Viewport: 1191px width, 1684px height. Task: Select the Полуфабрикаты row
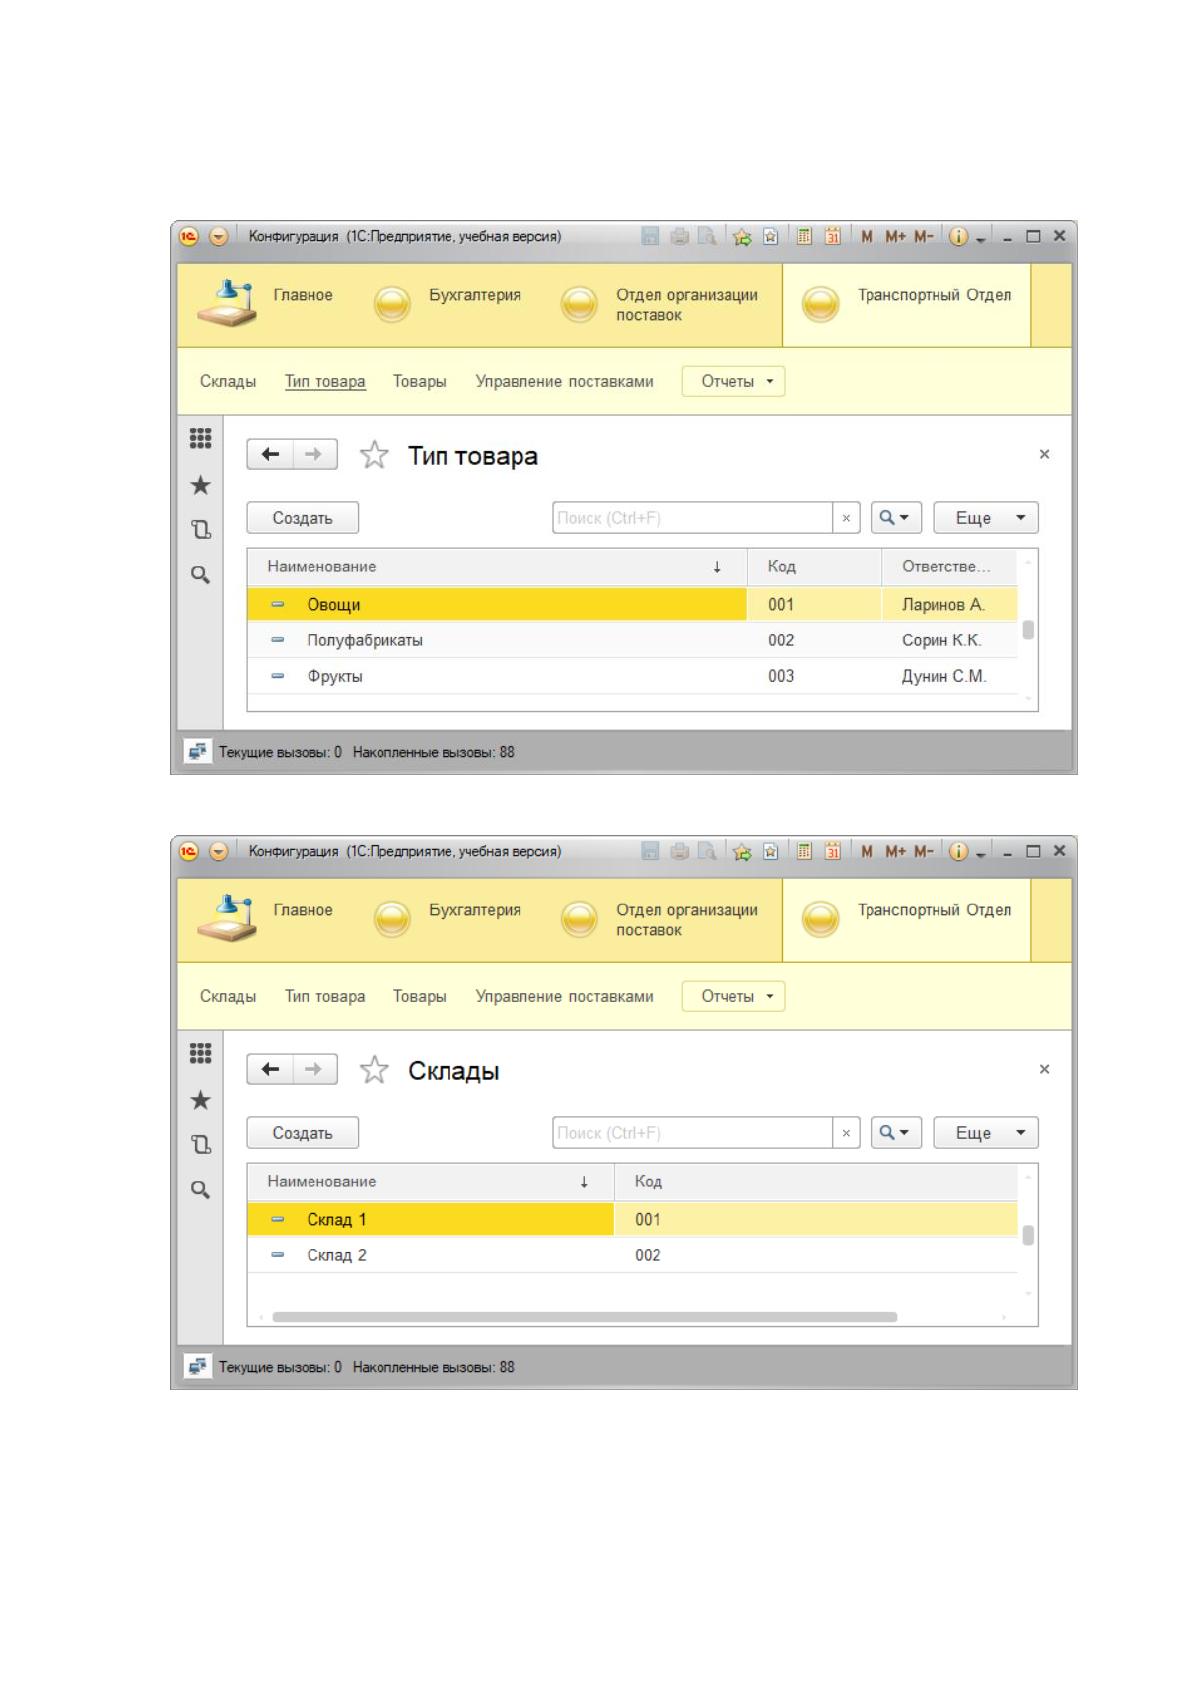(x=632, y=640)
